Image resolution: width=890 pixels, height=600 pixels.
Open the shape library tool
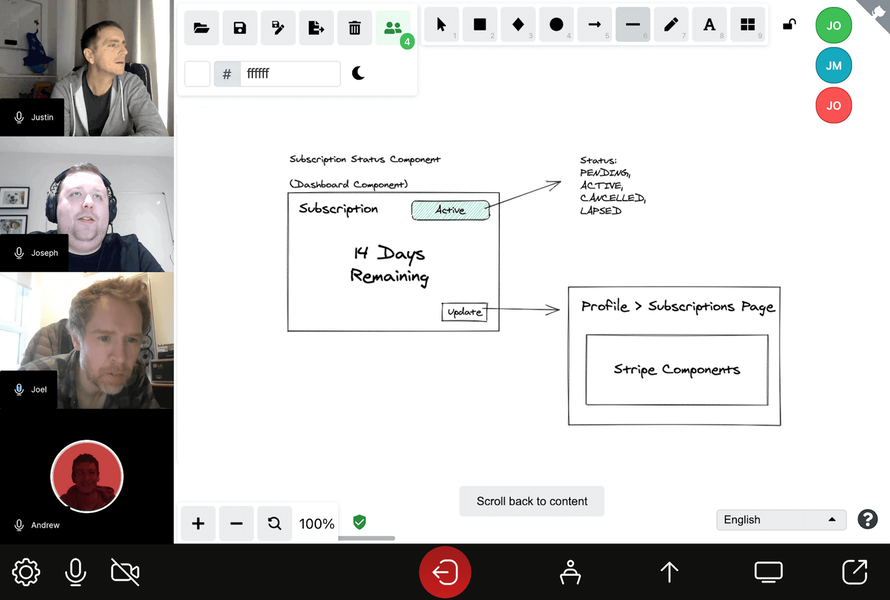click(x=747, y=25)
